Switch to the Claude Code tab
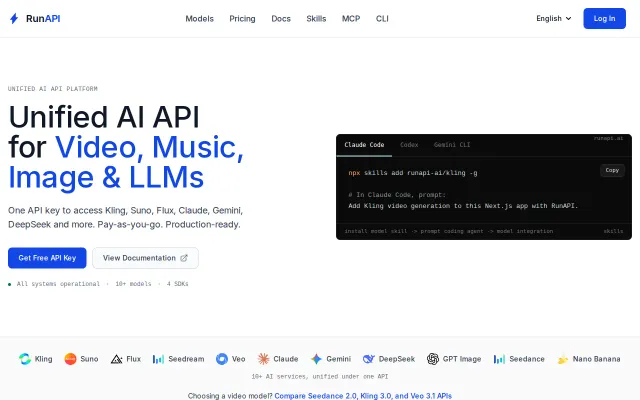 (x=364, y=145)
